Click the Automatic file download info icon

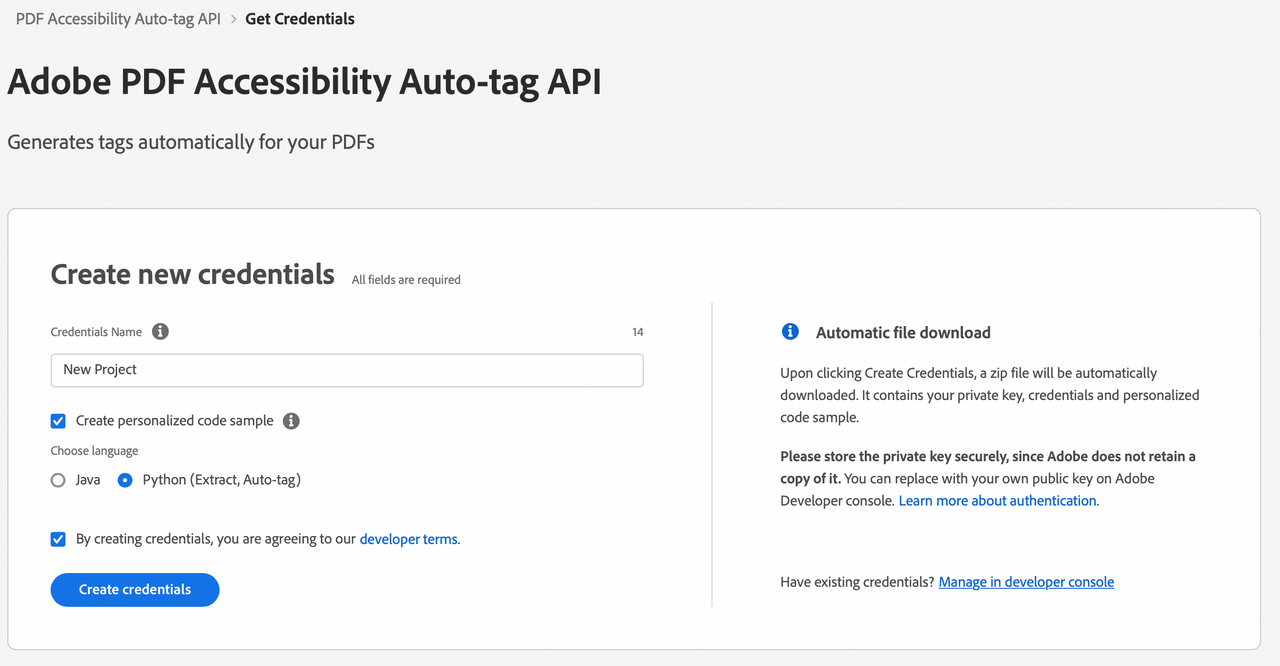[x=790, y=332]
